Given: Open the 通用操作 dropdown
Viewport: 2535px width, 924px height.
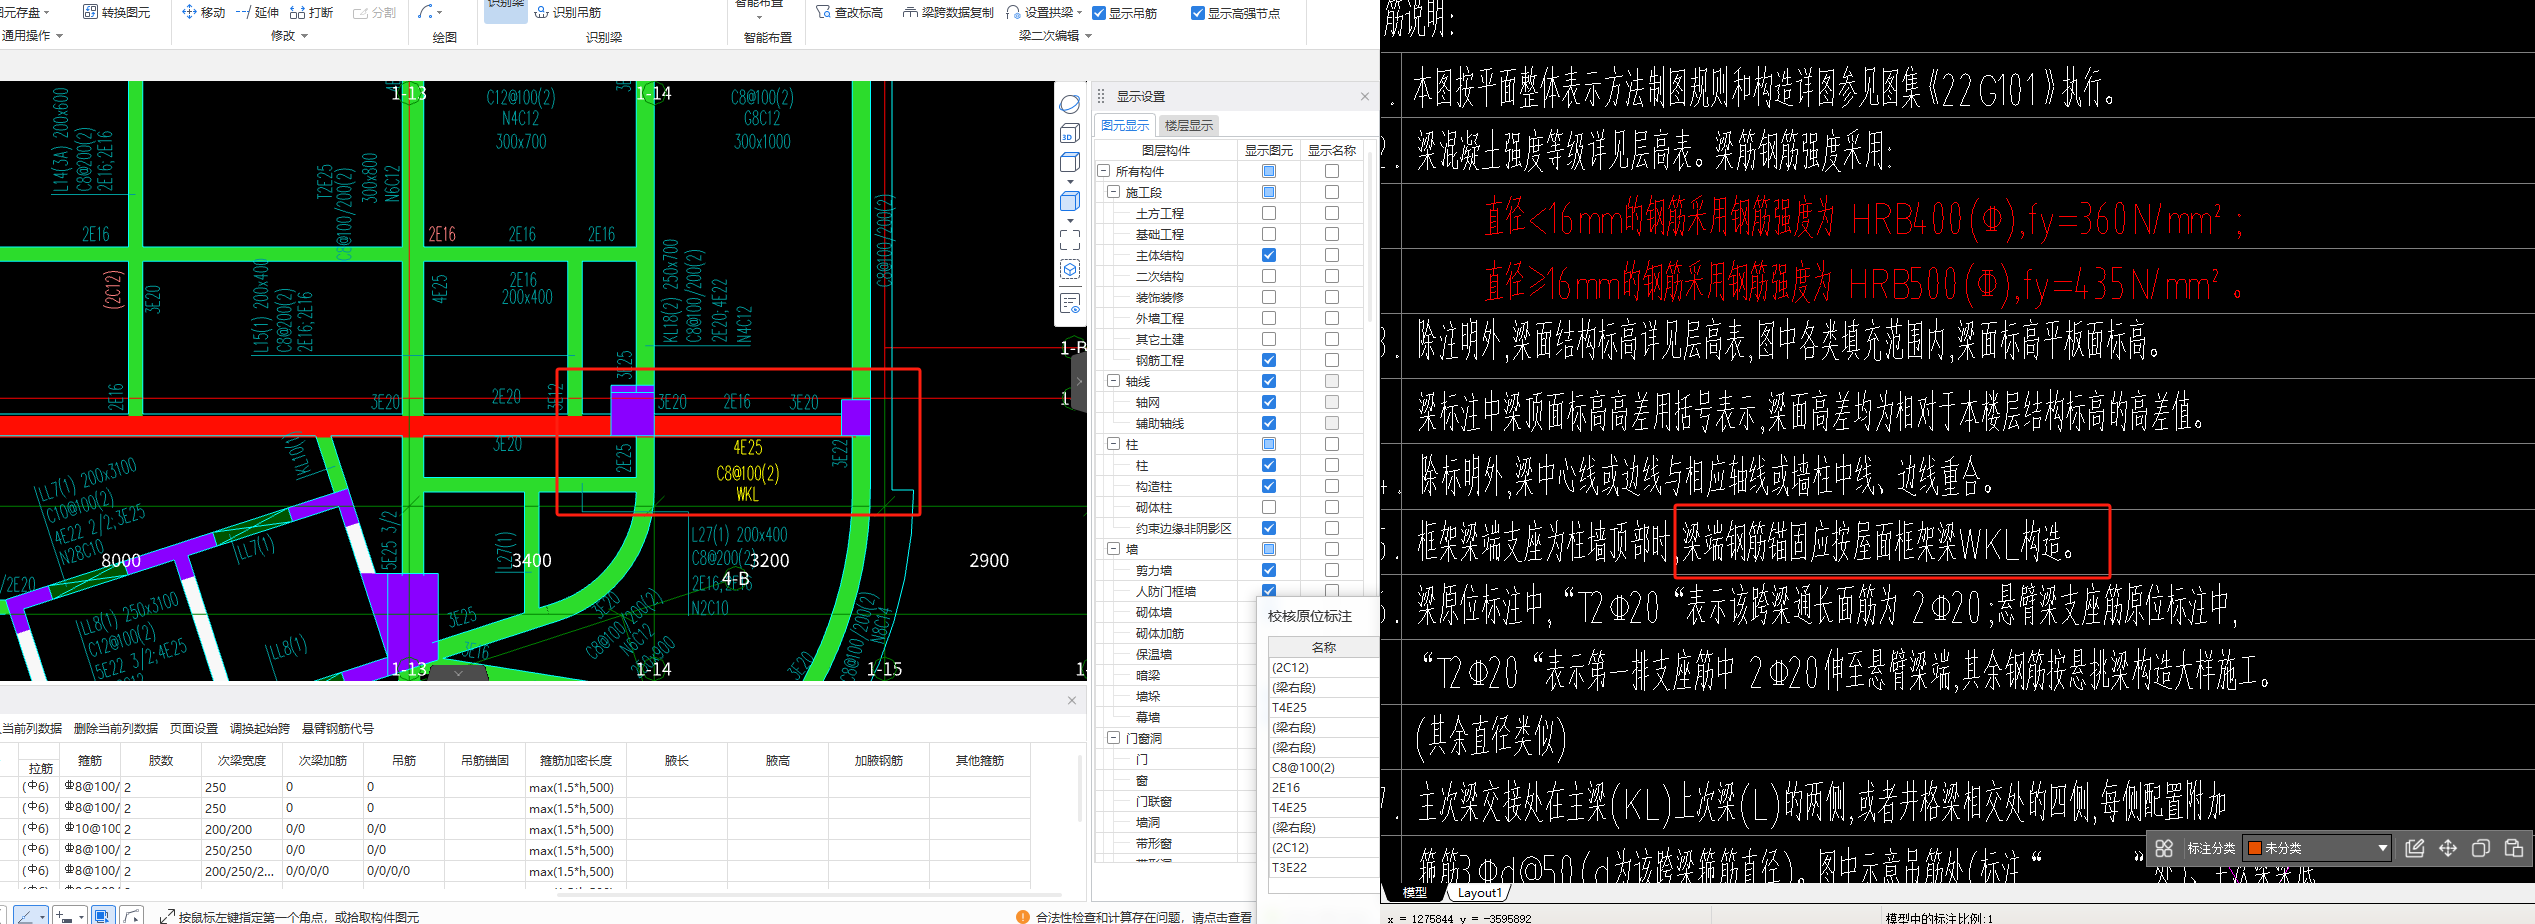Looking at the screenshot, I should (x=32, y=36).
